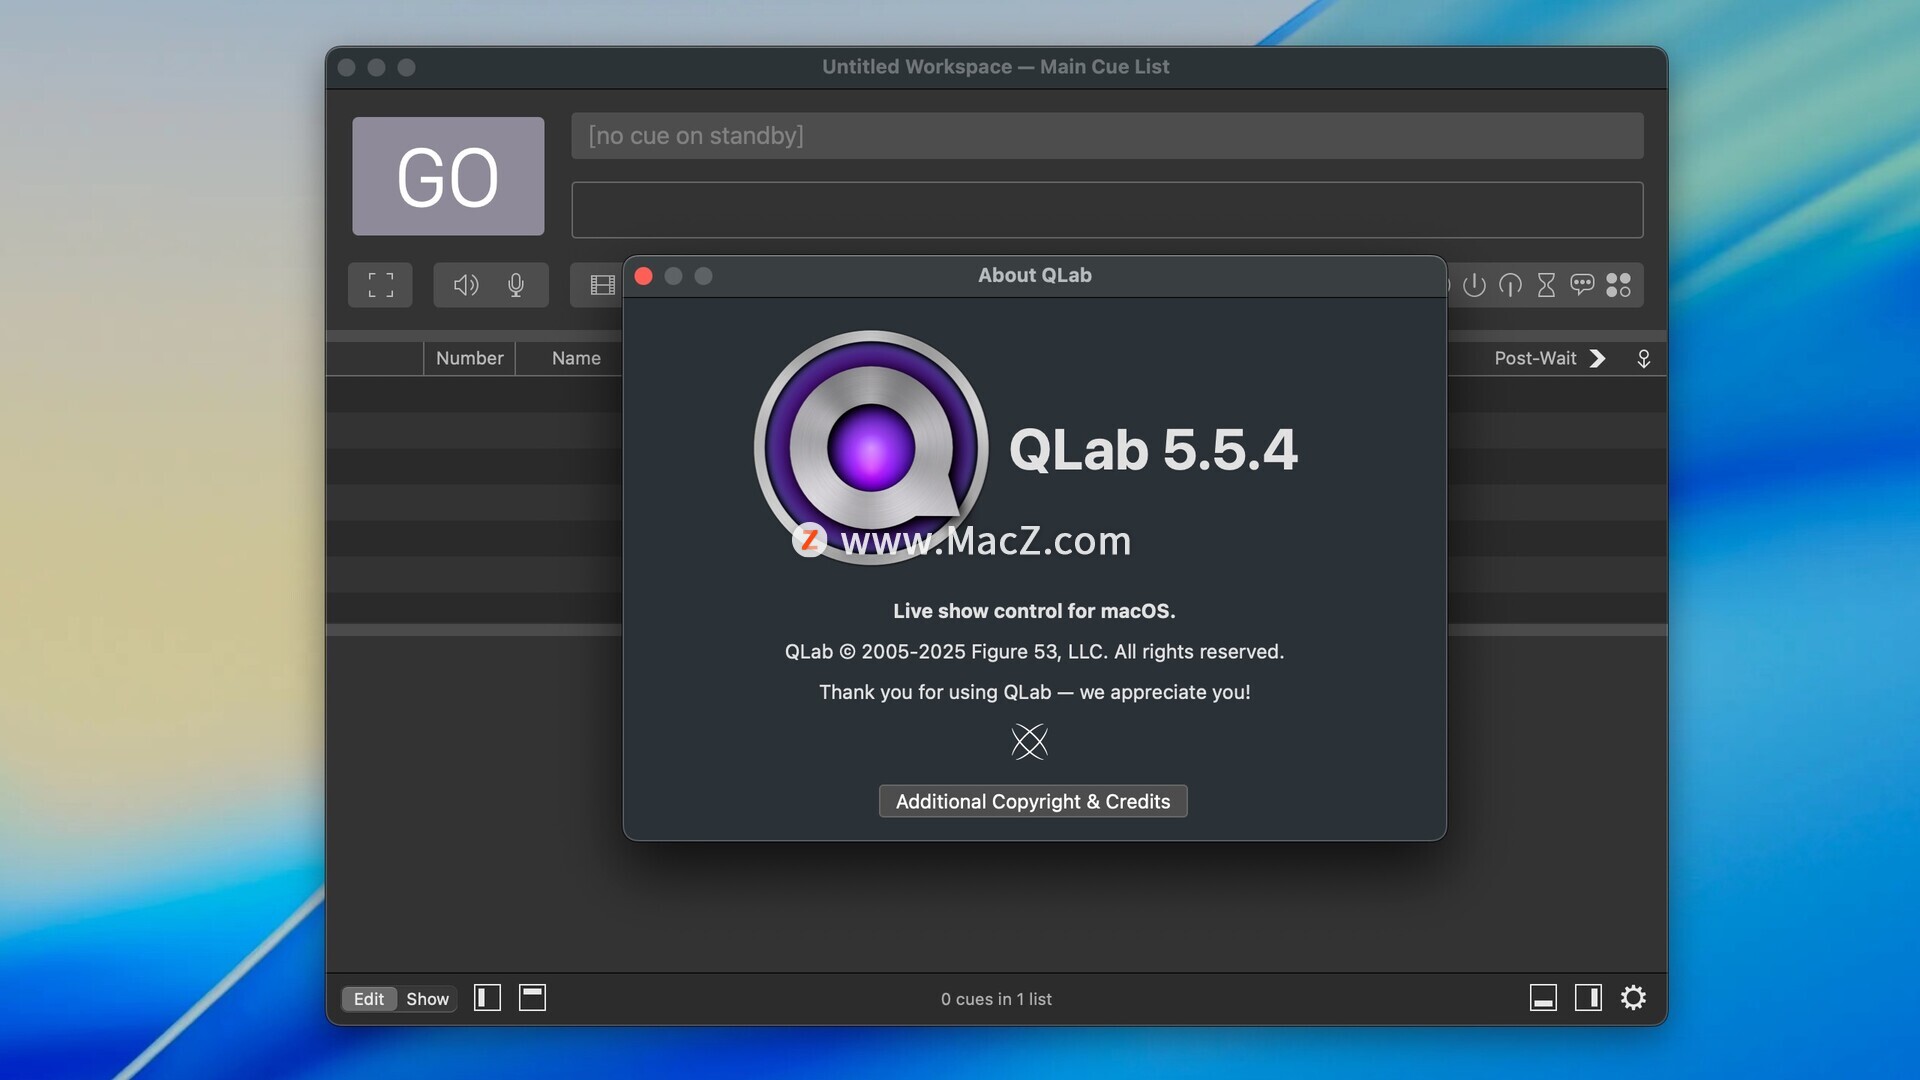The width and height of the screenshot is (1920, 1080).
Task: Click the standby cue name field
Action: [x=1107, y=136]
